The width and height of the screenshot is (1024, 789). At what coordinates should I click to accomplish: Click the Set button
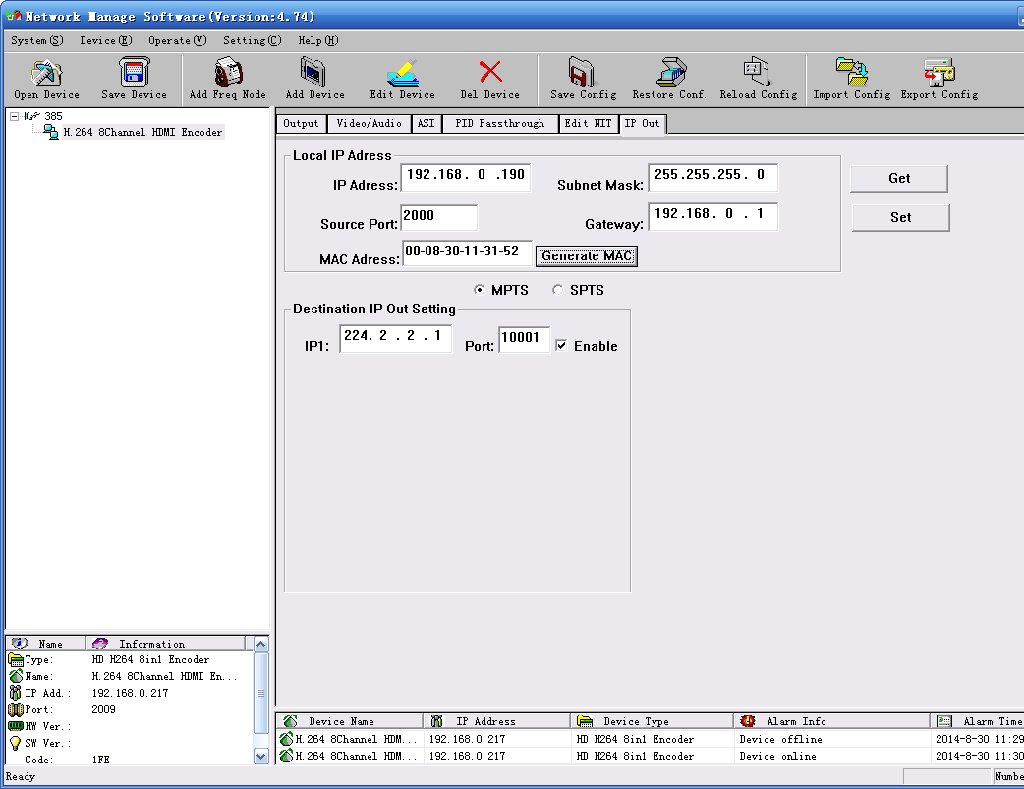tap(901, 217)
